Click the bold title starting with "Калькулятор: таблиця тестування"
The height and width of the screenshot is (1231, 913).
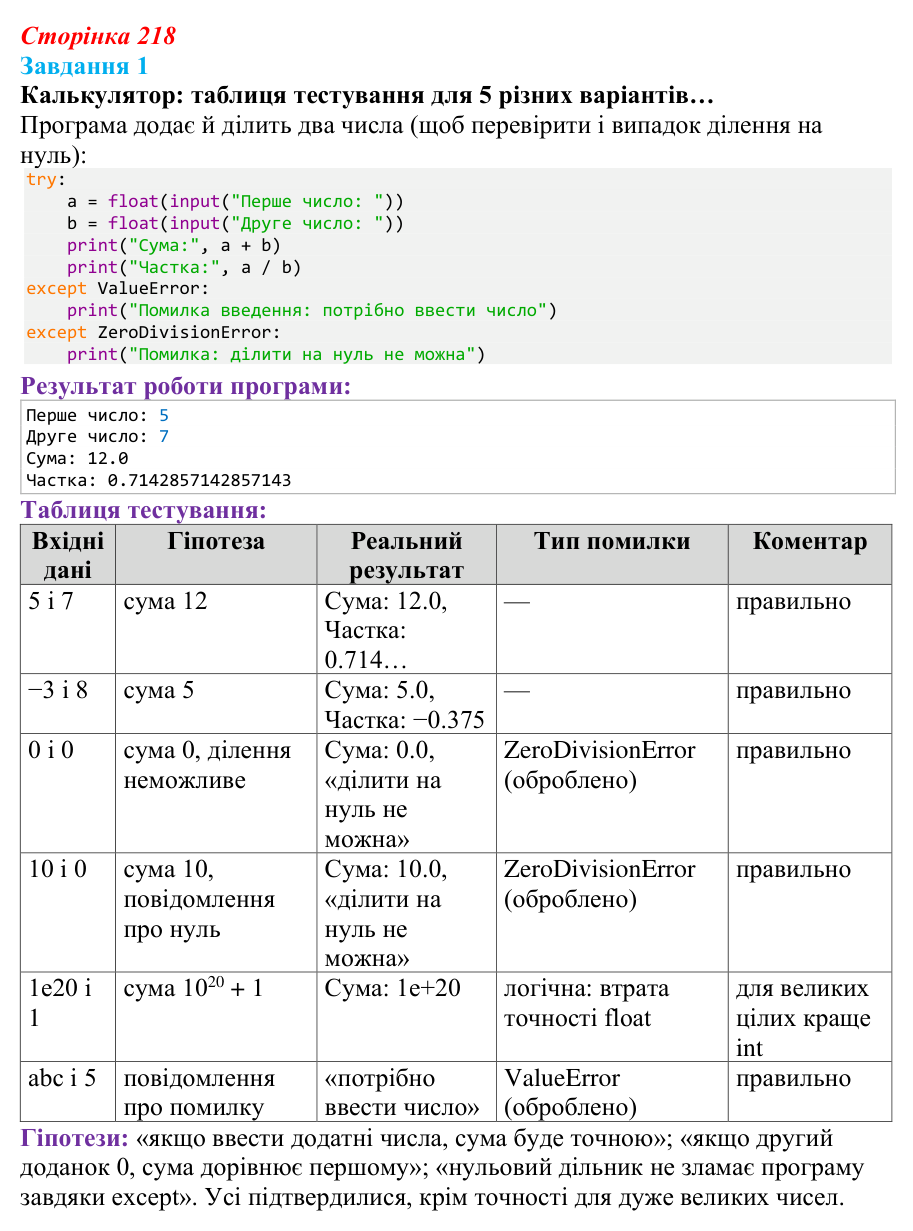coord(367,97)
